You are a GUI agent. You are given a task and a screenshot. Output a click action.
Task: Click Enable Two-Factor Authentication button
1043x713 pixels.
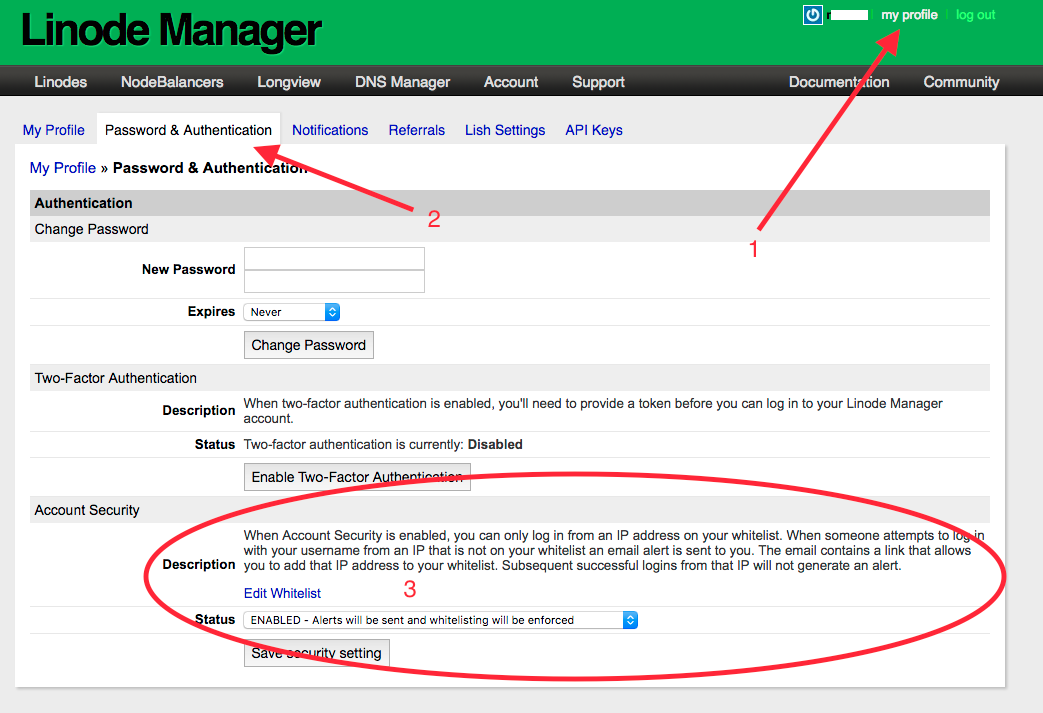coord(357,477)
